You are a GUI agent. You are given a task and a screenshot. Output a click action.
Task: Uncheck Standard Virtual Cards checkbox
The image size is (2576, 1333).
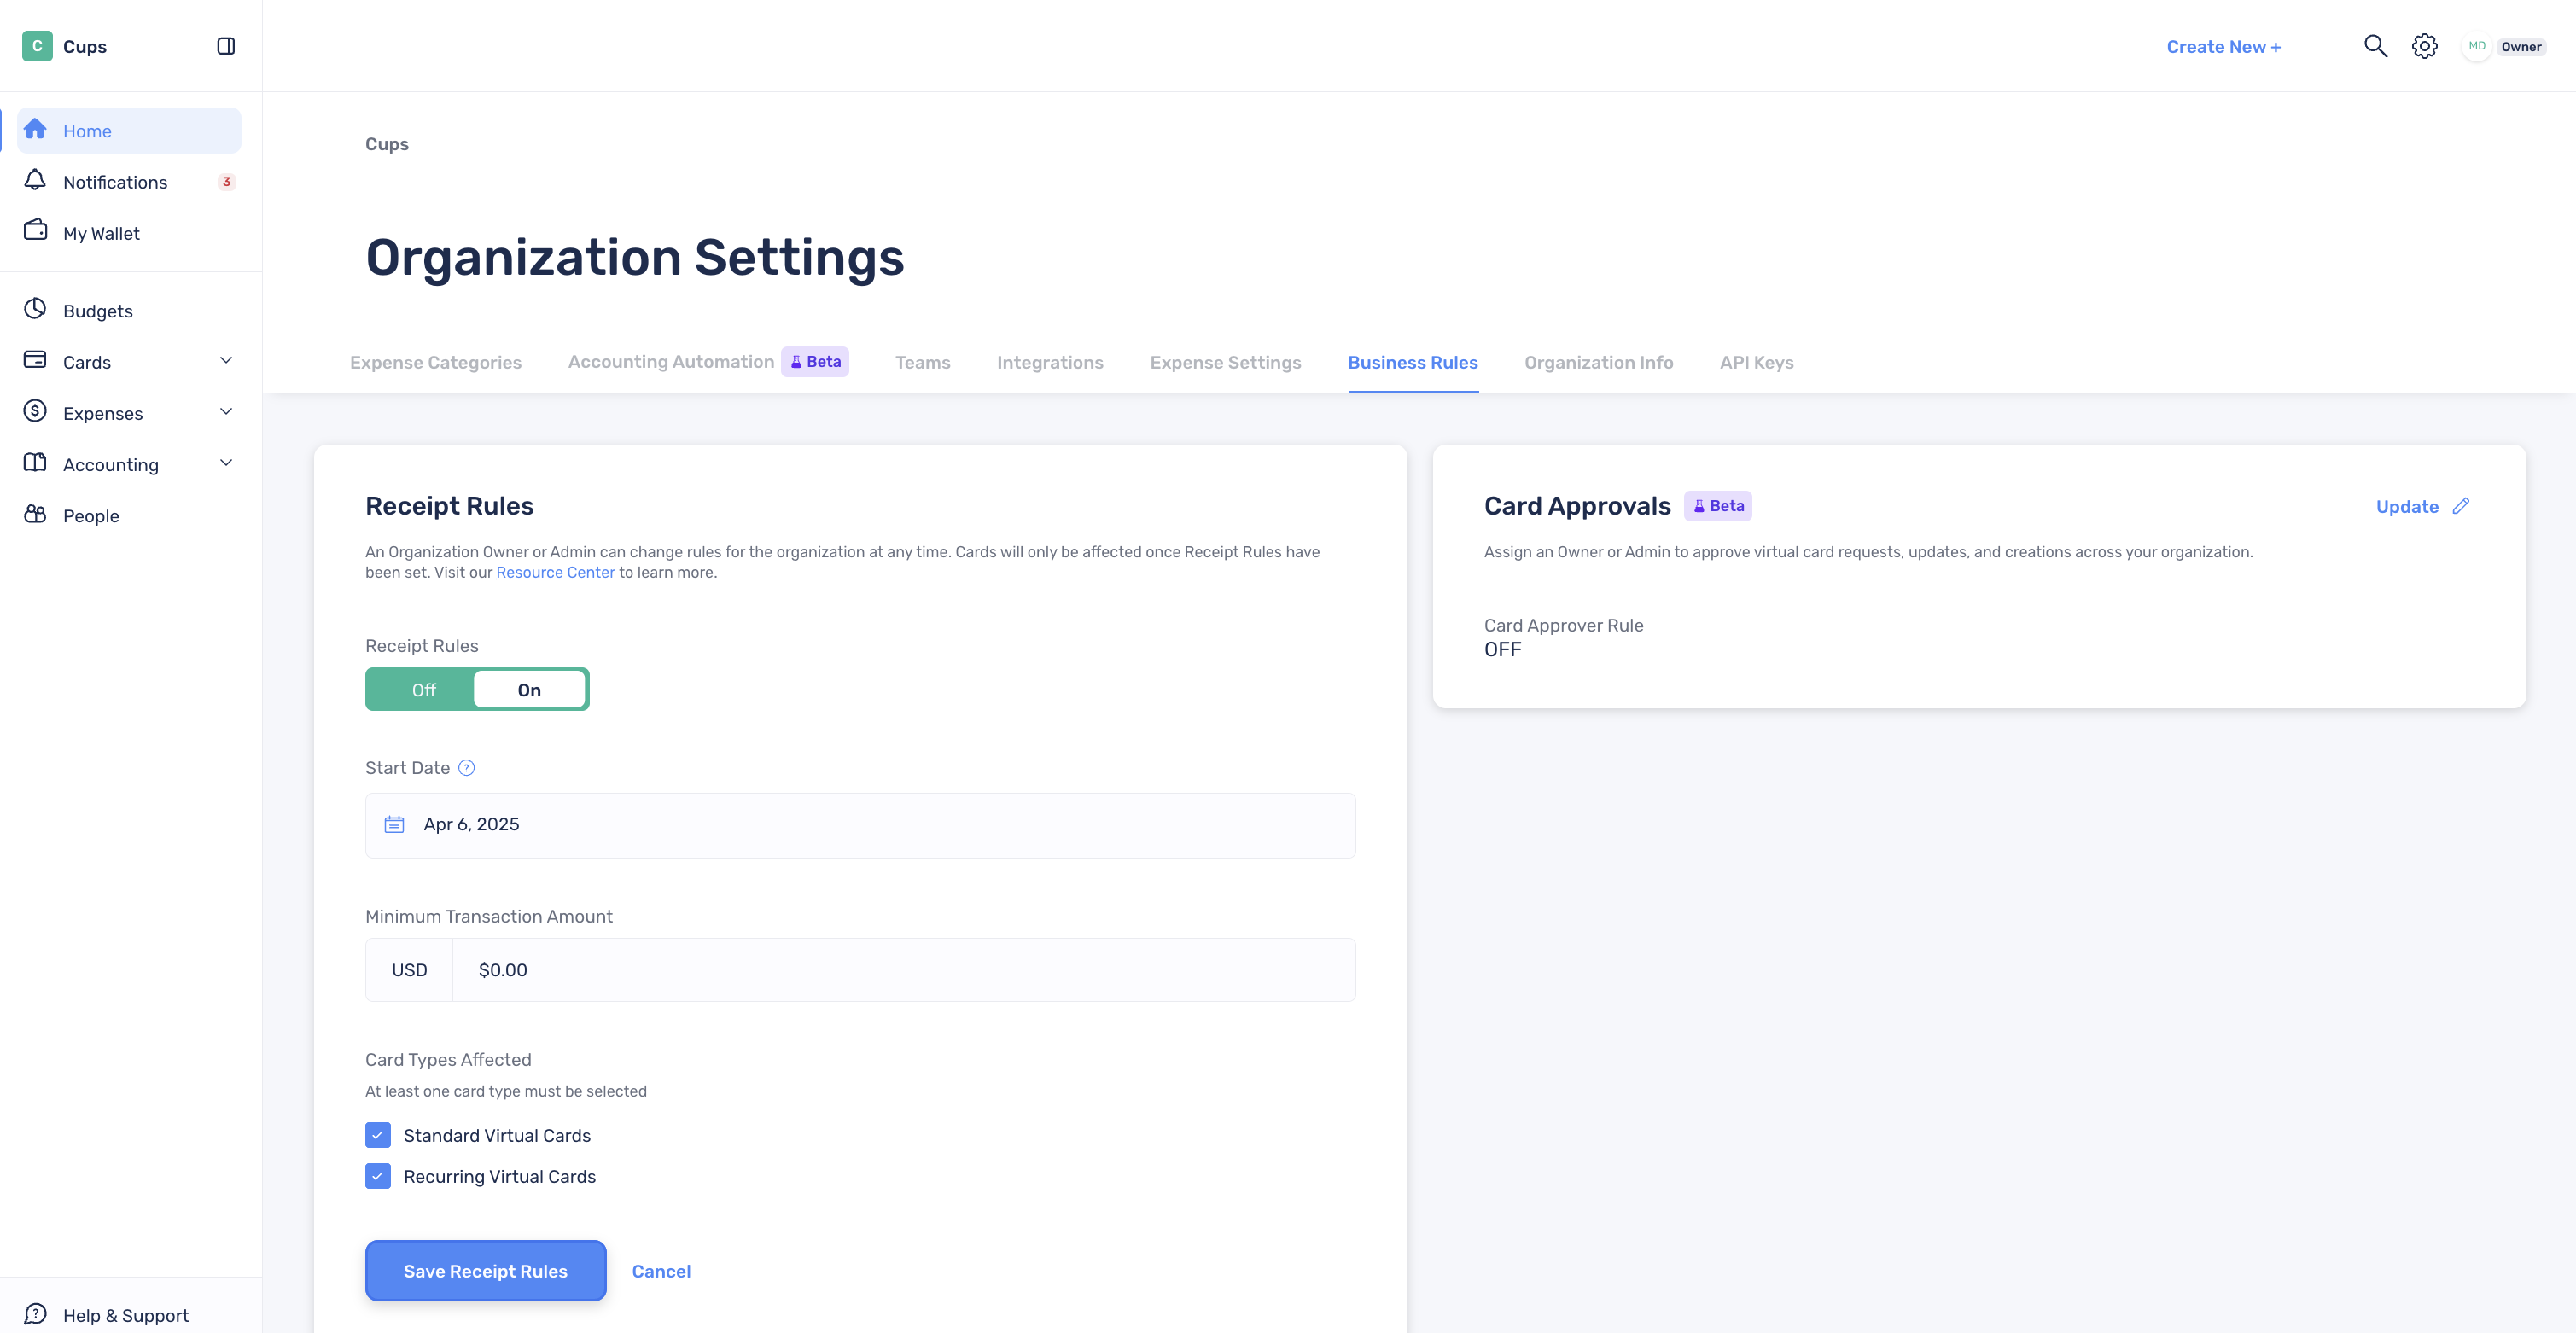point(378,1135)
